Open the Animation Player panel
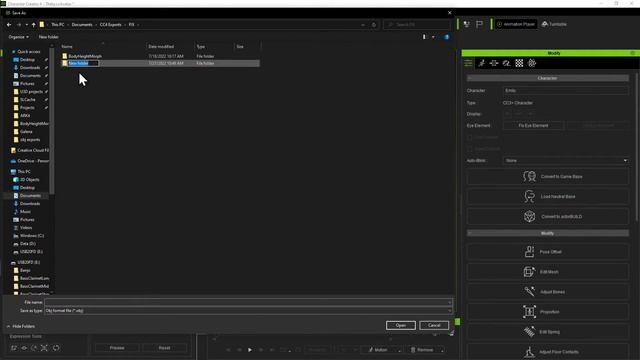Screen dimensions: 640x360 [x=516, y=24]
